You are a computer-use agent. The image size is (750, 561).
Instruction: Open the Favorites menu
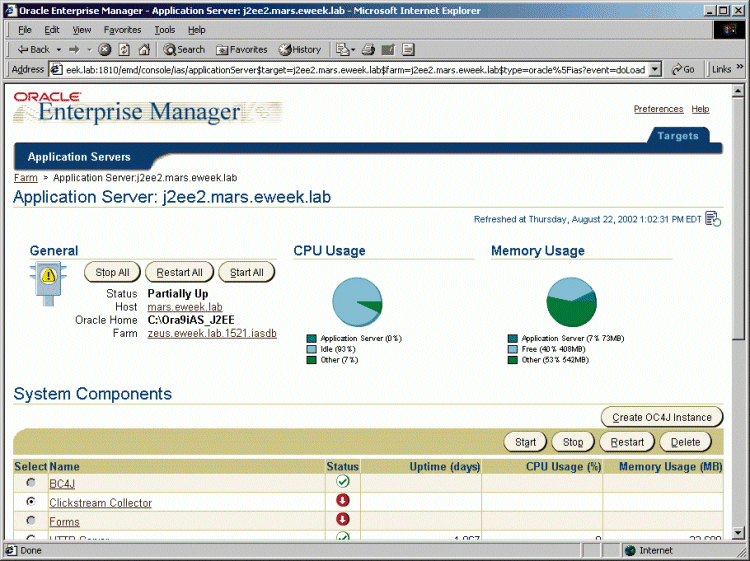tap(122, 30)
